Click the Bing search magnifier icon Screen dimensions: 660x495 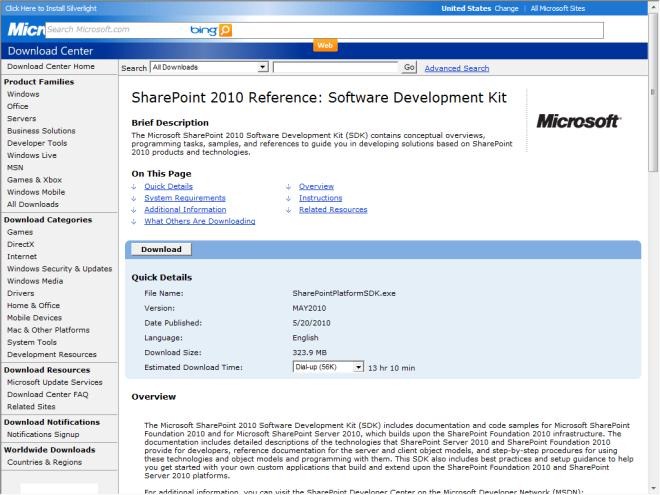(x=225, y=30)
